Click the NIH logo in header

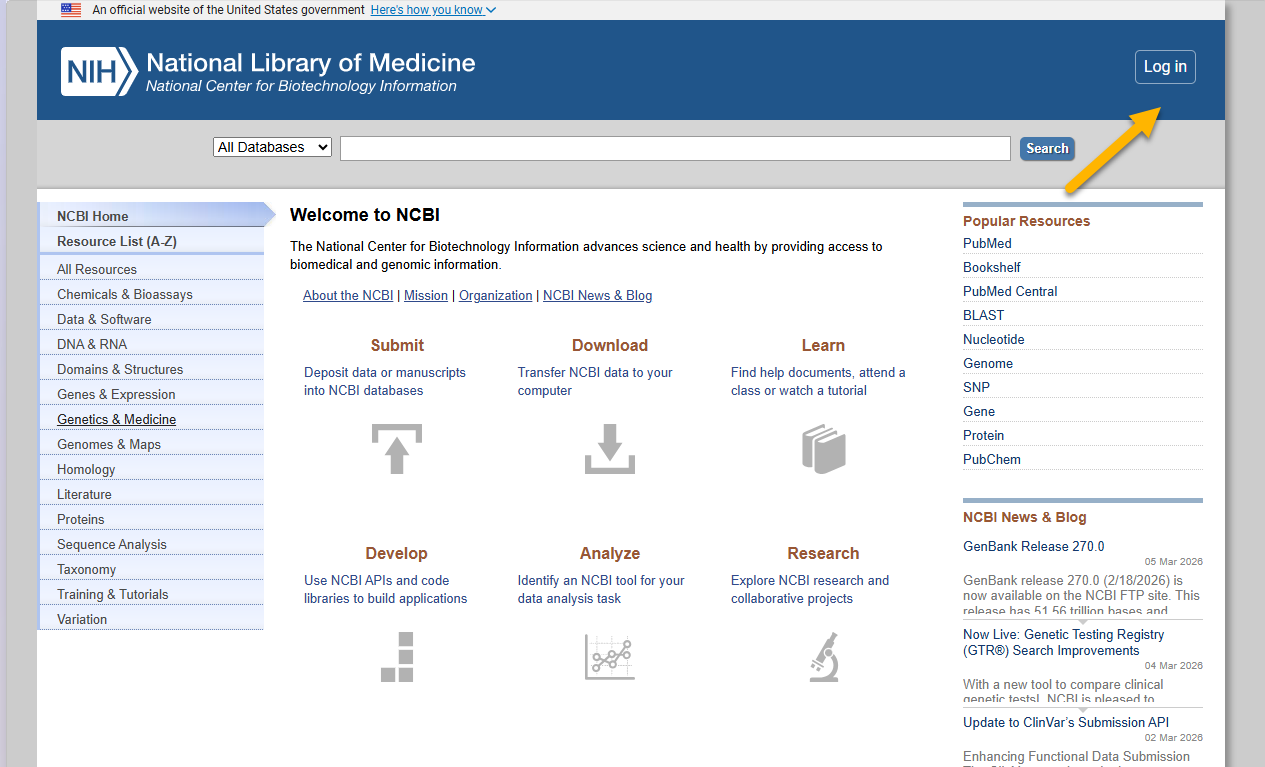[x=99, y=71]
